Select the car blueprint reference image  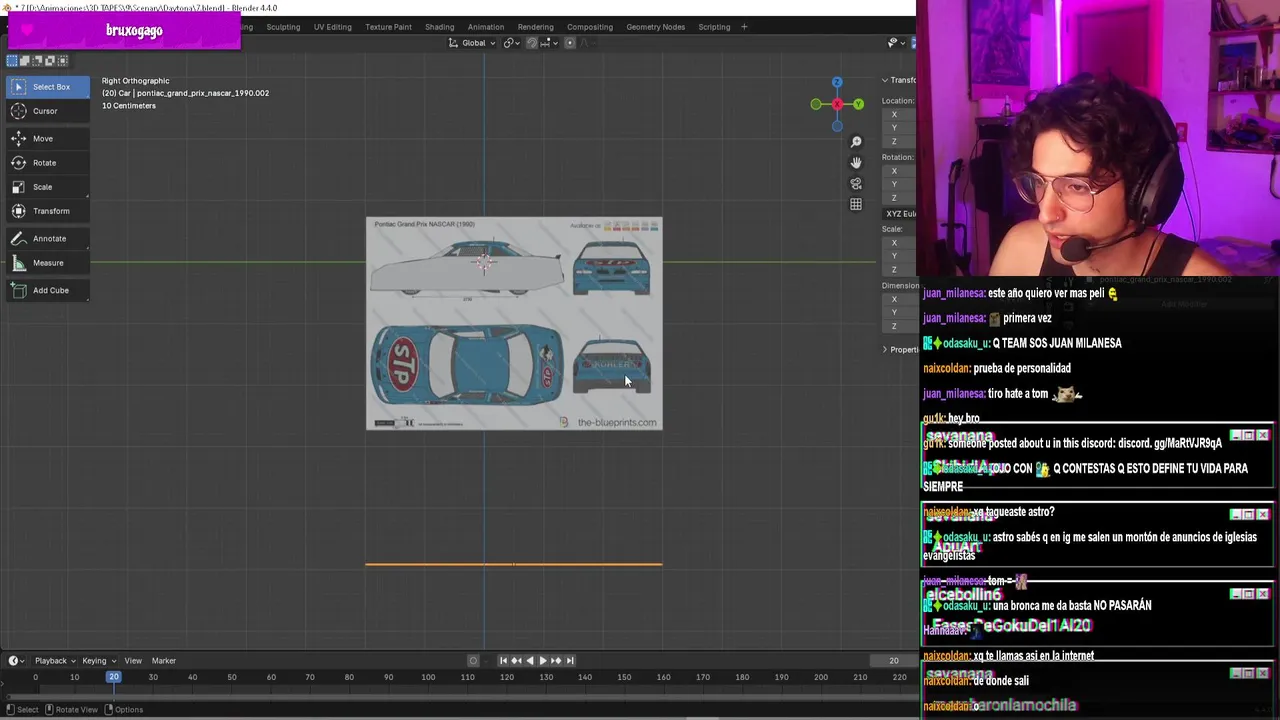(x=514, y=324)
